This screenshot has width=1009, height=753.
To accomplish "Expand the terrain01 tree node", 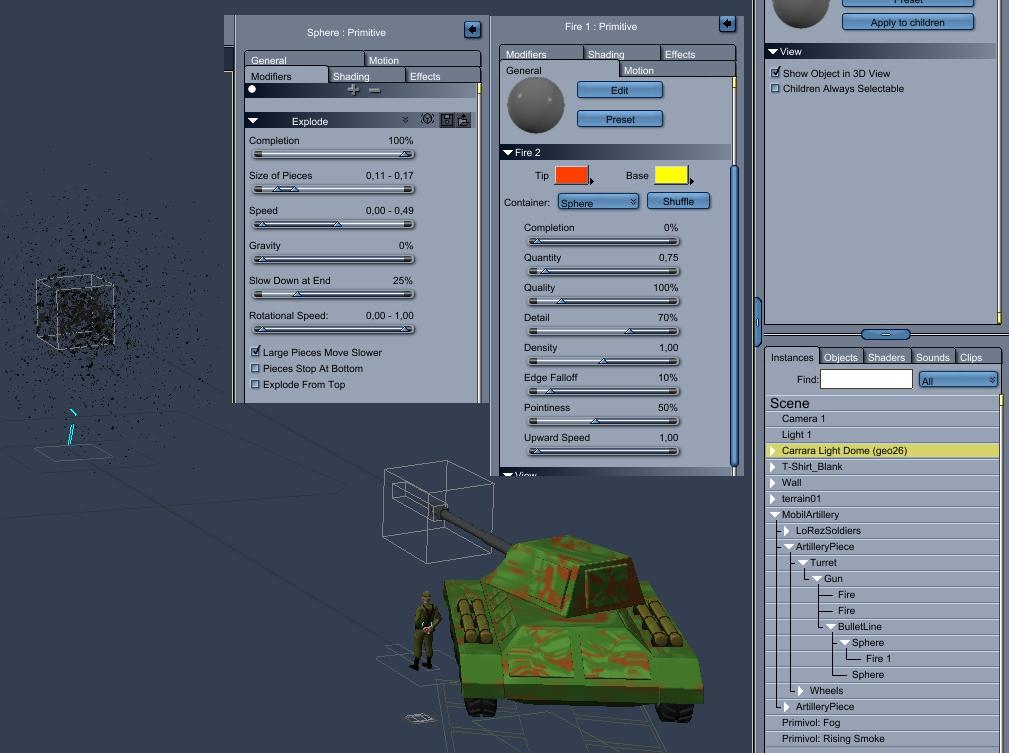I will coord(772,499).
